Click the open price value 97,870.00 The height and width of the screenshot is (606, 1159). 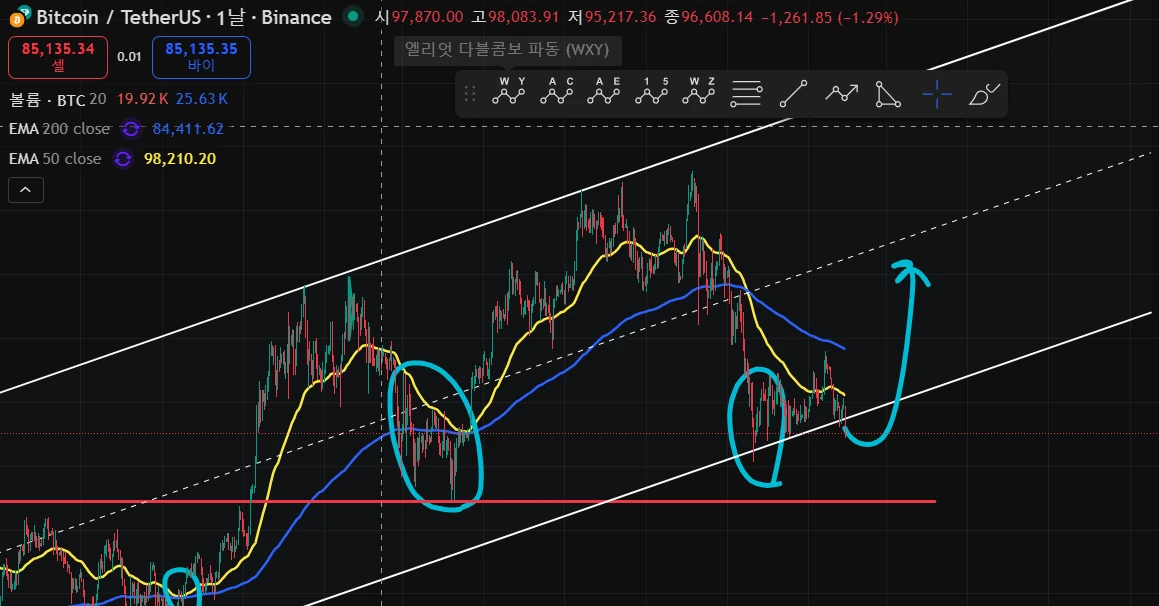(x=427, y=17)
